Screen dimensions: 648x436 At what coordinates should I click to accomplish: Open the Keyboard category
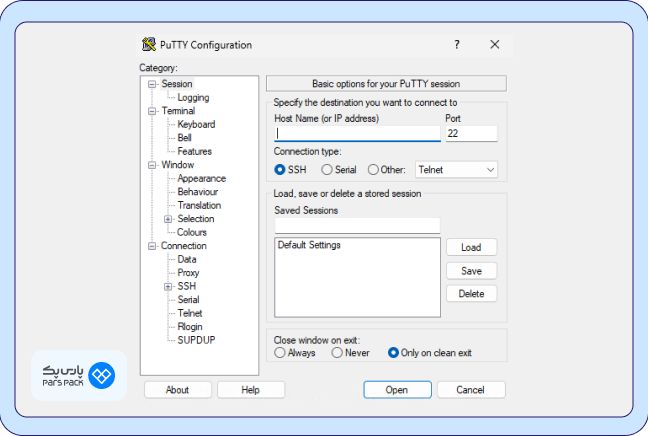[196, 124]
